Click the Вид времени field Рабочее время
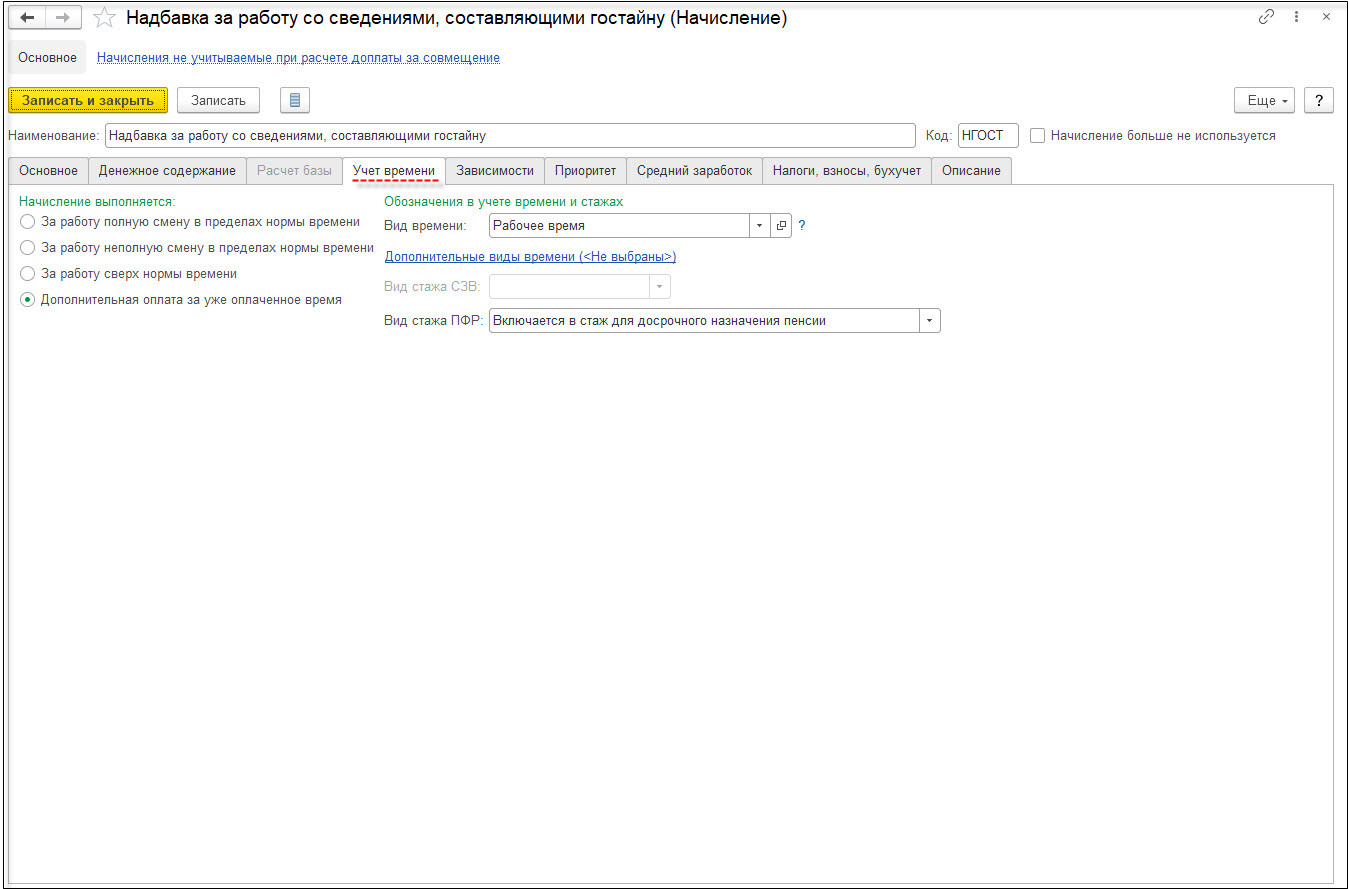 (x=619, y=226)
